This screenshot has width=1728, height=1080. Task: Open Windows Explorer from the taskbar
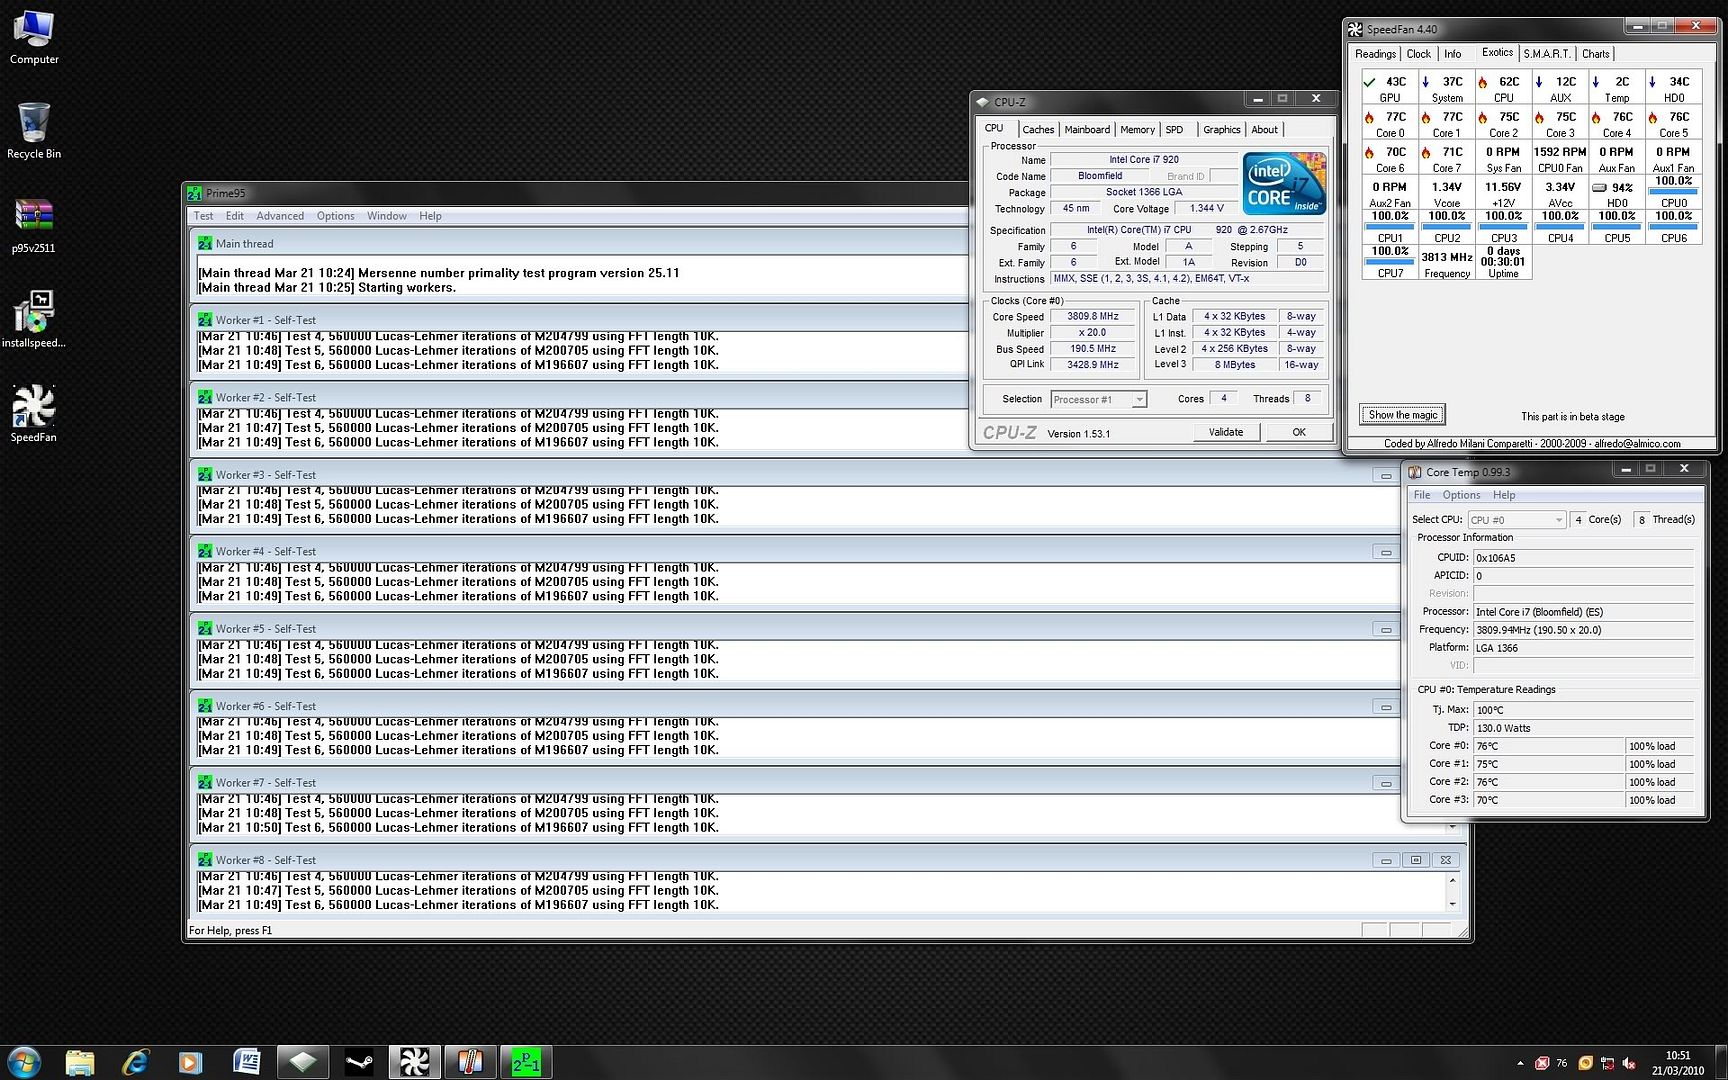[x=79, y=1062]
